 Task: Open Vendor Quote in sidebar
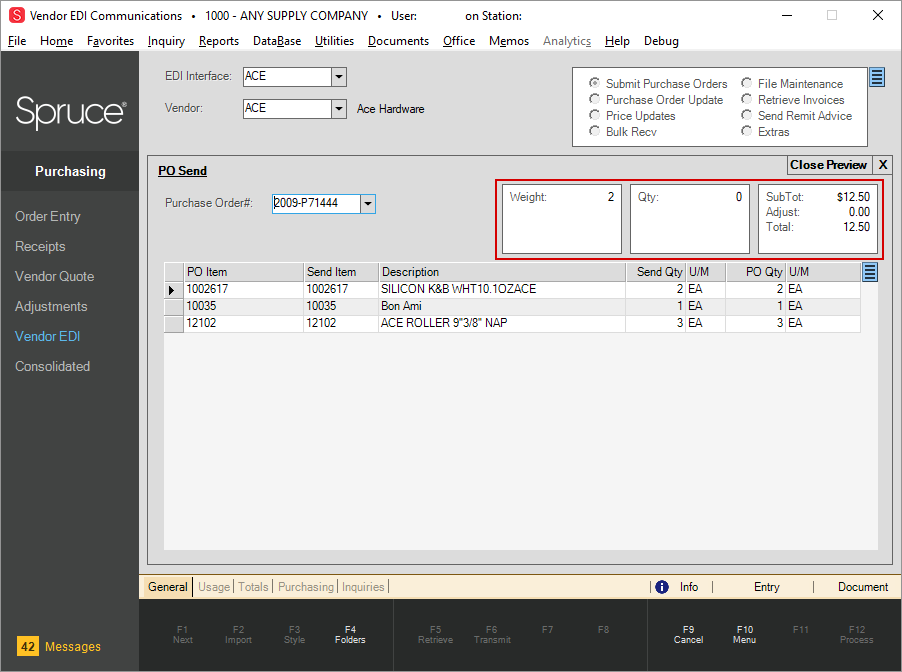point(55,276)
